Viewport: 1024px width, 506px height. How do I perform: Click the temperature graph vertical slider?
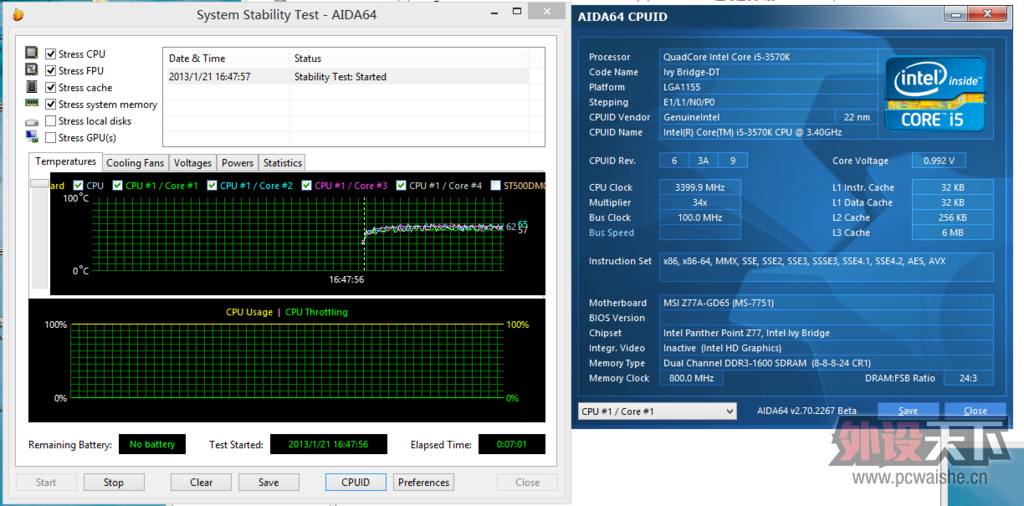tap(40, 184)
